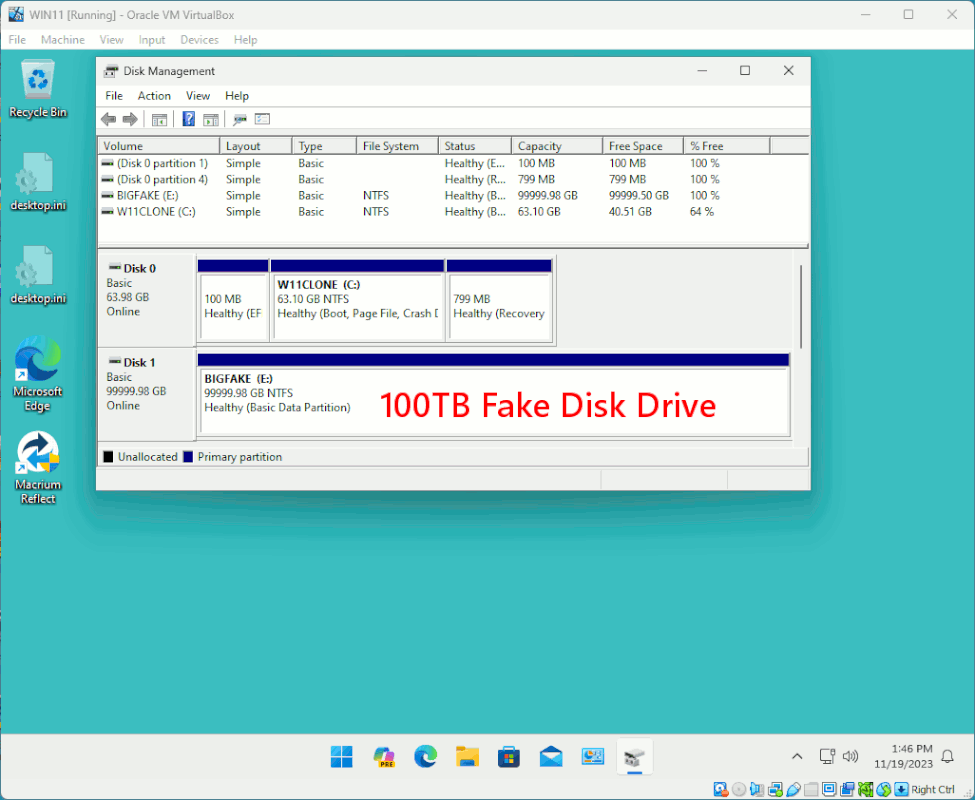This screenshot has width=975, height=800.
Task: Click VirtualBox optical disk status icon
Action: pos(739,789)
